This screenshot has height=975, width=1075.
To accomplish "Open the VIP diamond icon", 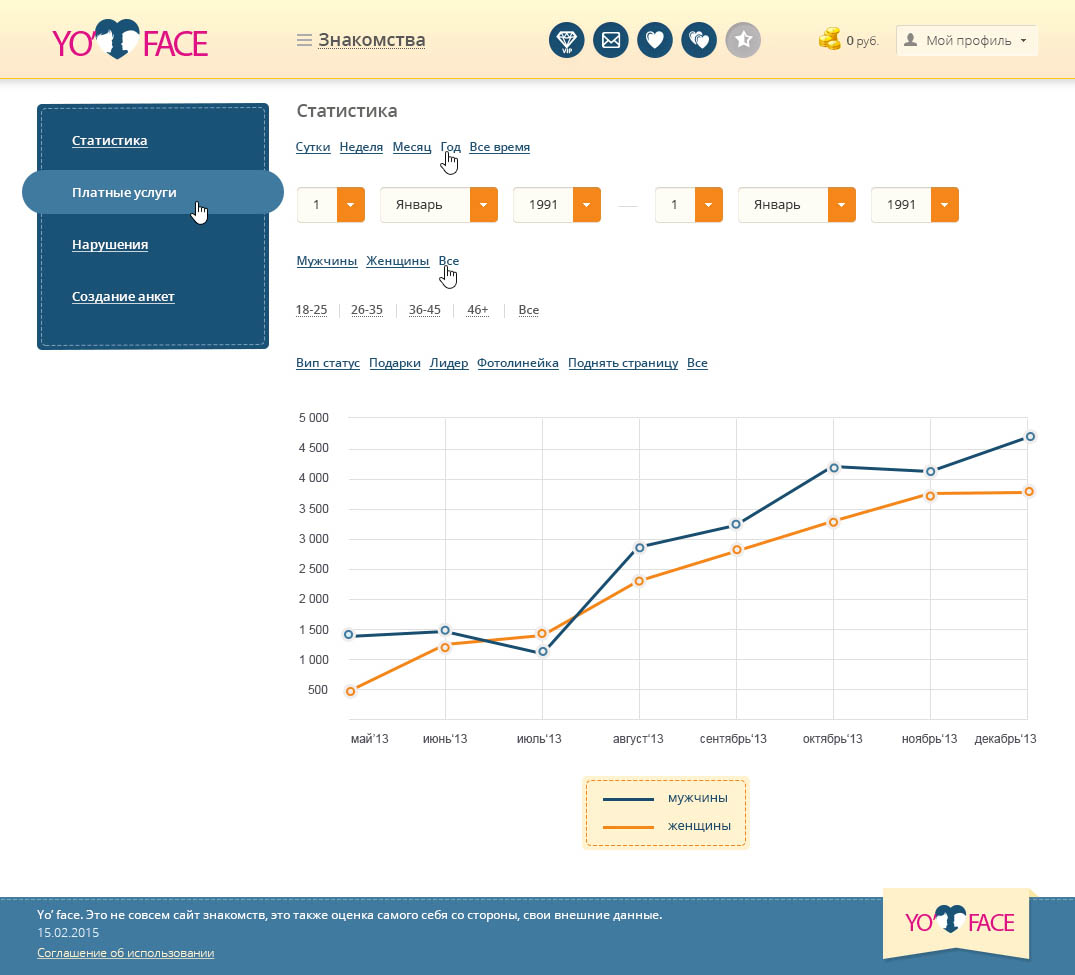I will [566, 40].
